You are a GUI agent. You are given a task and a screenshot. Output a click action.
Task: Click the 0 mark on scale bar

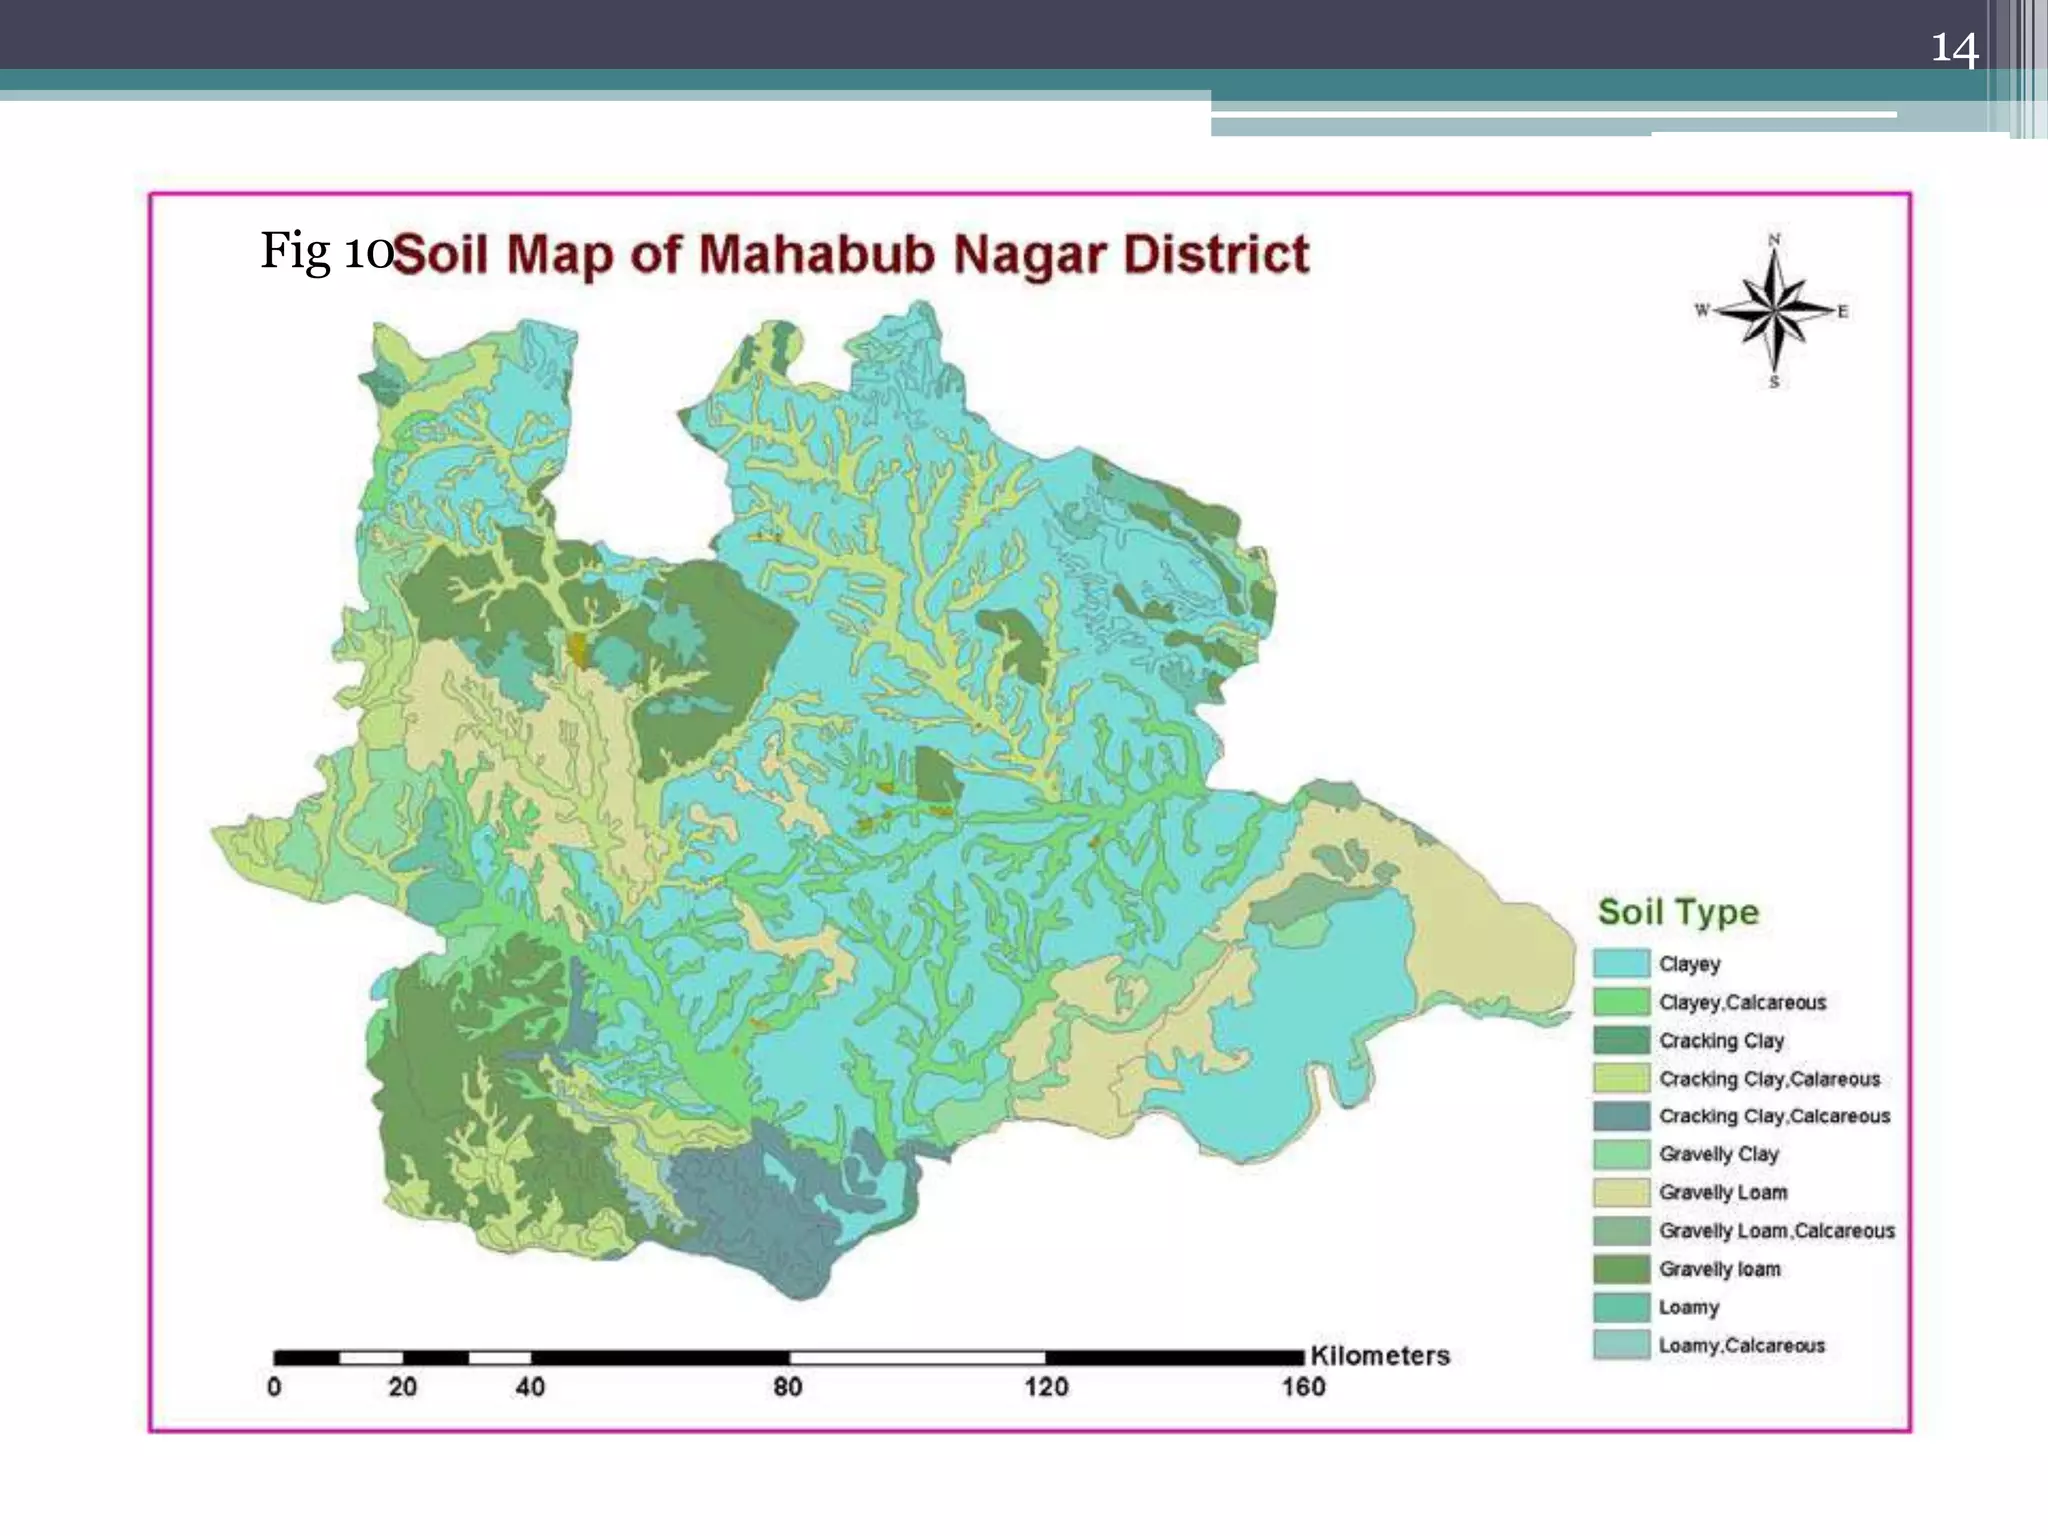point(274,1387)
